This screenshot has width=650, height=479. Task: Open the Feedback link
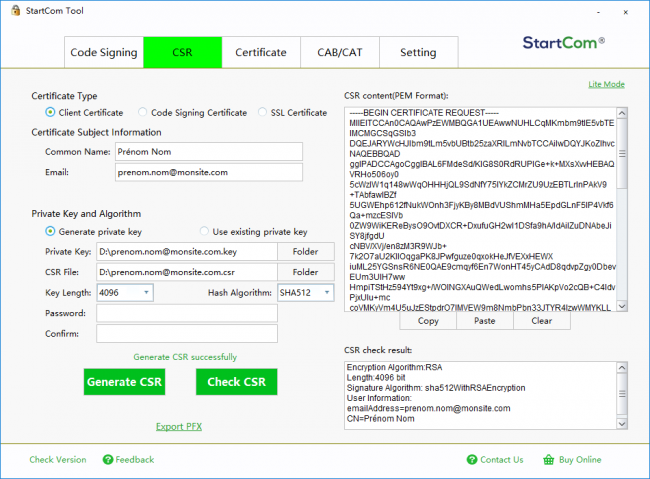pyautogui.click(x=135, y=460)
